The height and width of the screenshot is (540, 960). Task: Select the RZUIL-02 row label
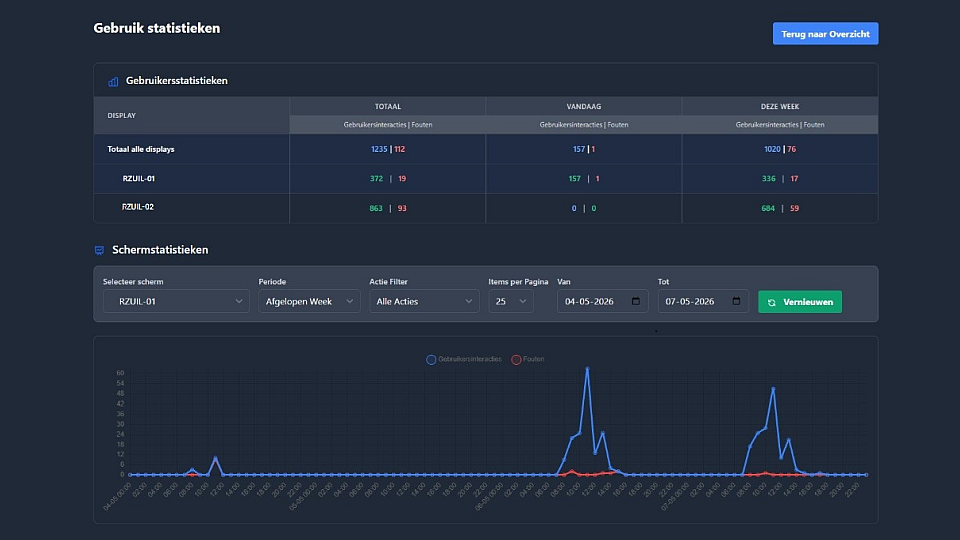tap(138, 207)
